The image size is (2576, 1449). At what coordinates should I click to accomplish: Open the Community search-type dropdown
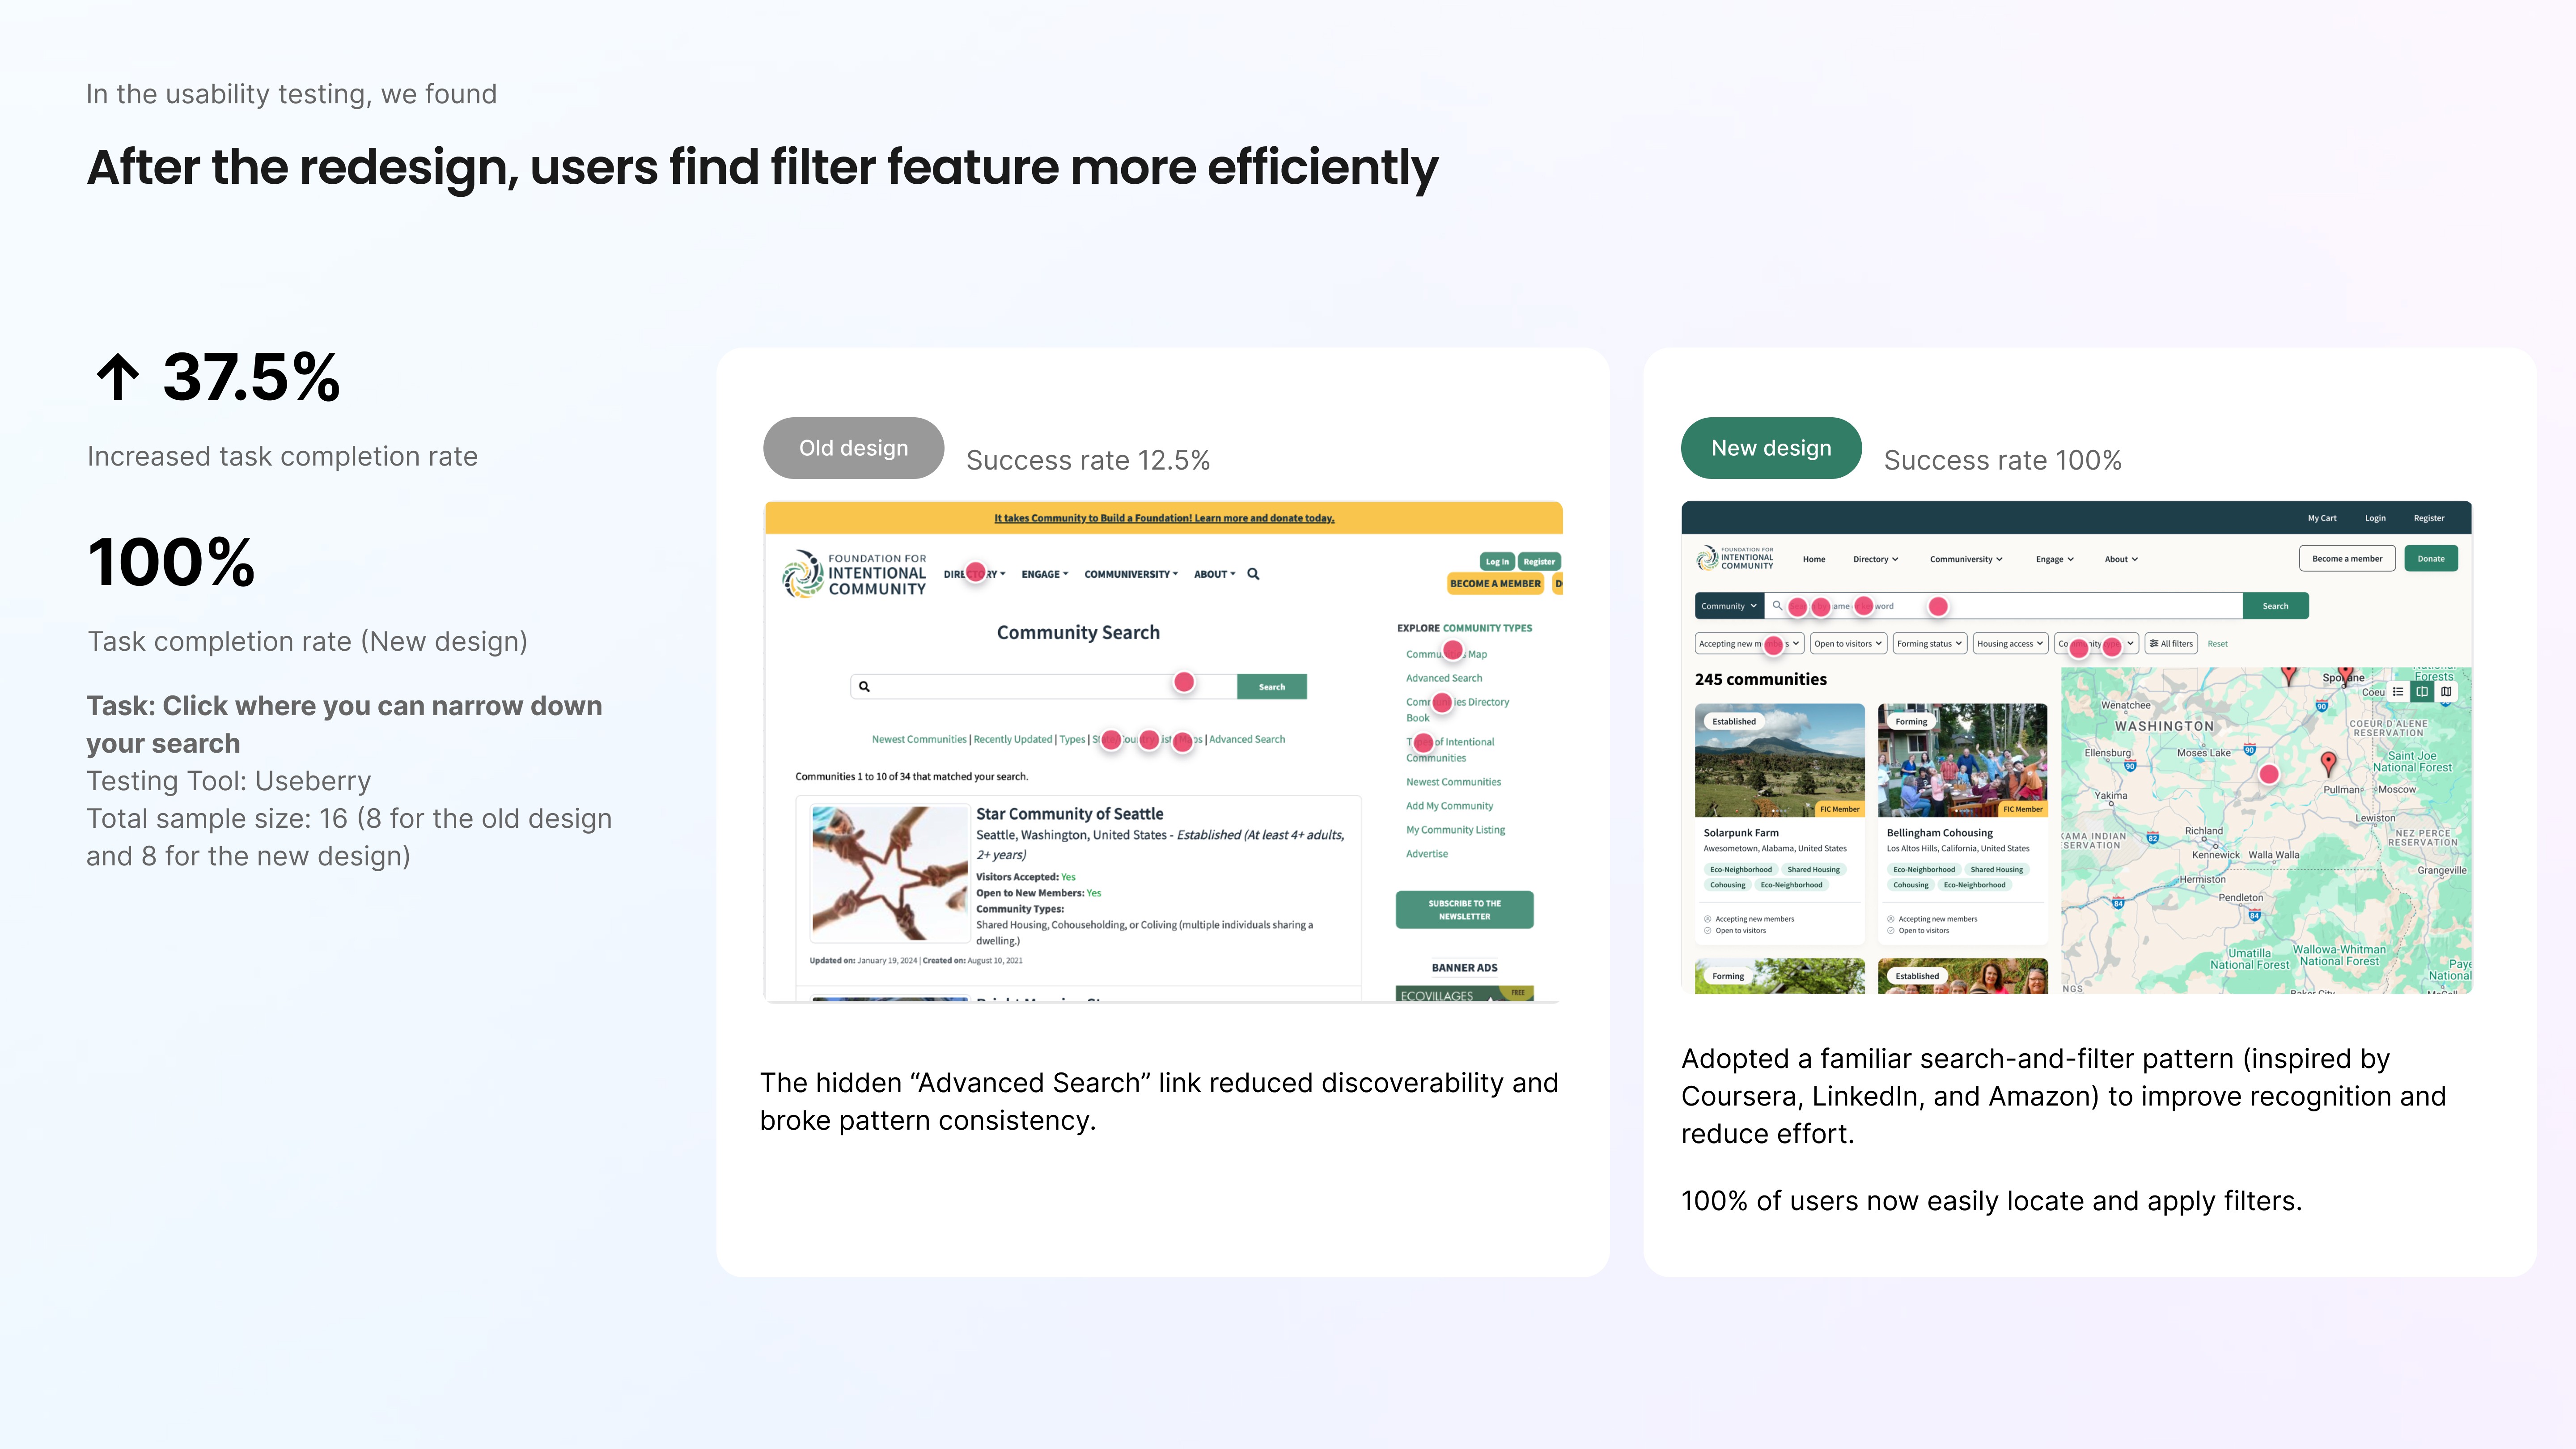pos(1728,605)
